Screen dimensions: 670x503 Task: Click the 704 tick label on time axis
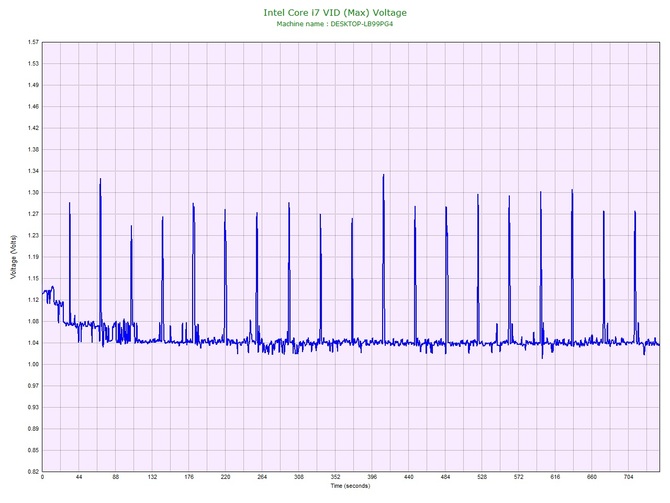point(629,477)
